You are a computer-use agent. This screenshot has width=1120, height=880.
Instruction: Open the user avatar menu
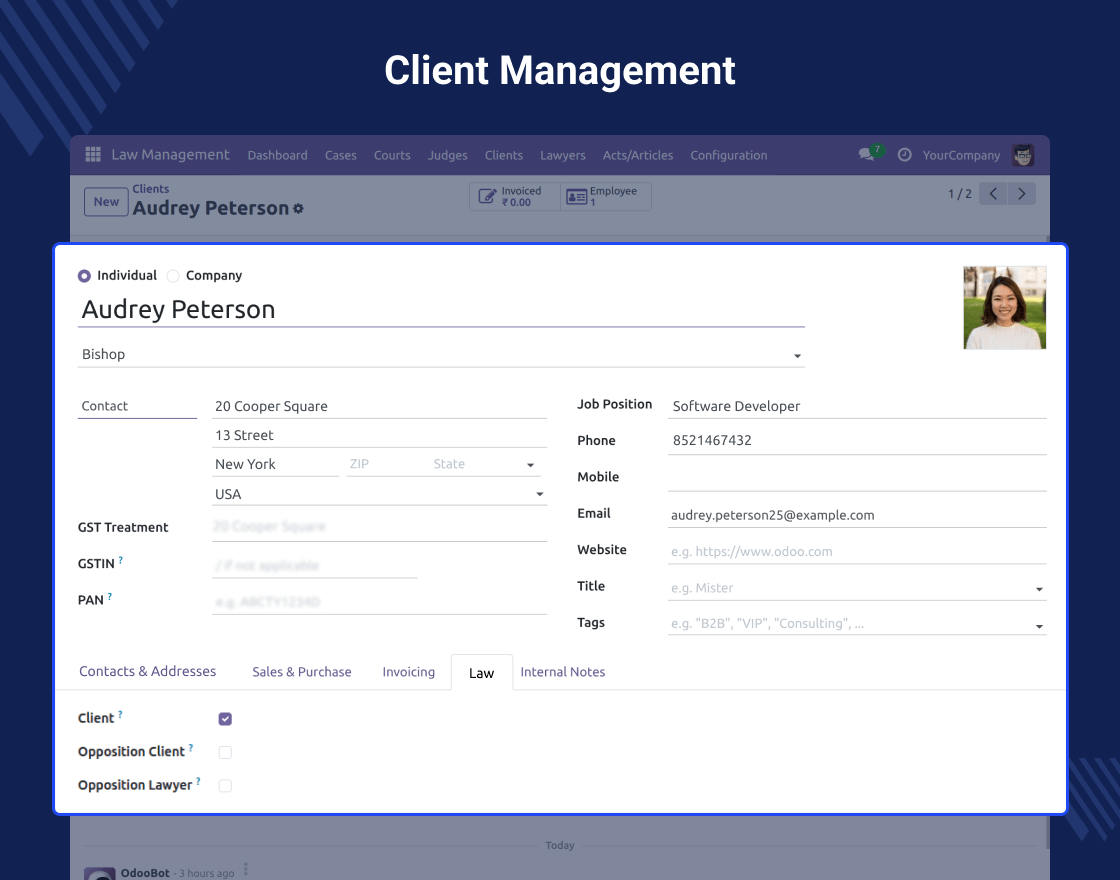point(1023,155)
